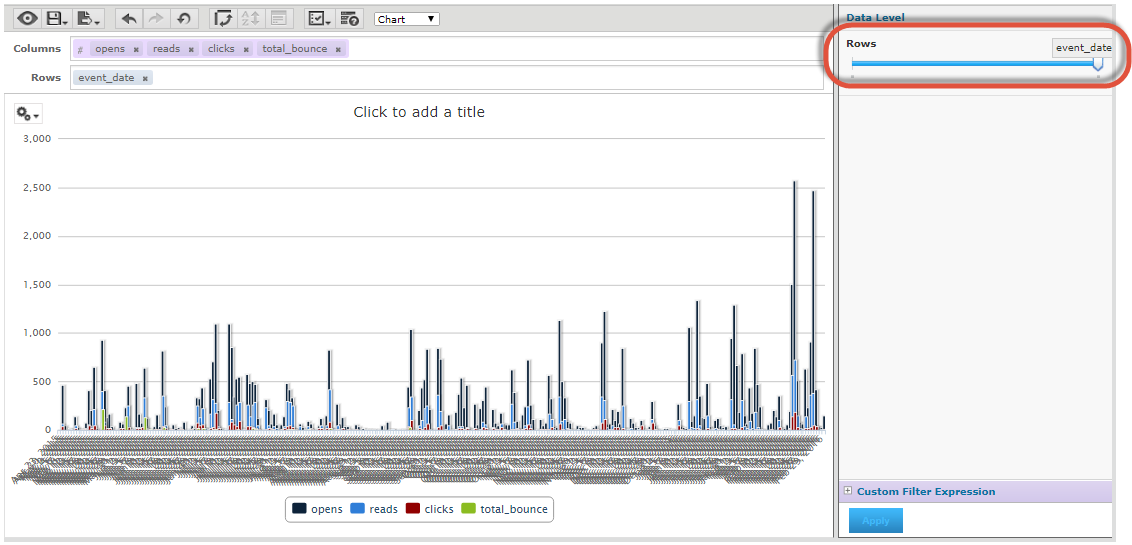Open the chart settings gear menu
The width and height of the screenshot is (1132, 545).
click(28, 115)
